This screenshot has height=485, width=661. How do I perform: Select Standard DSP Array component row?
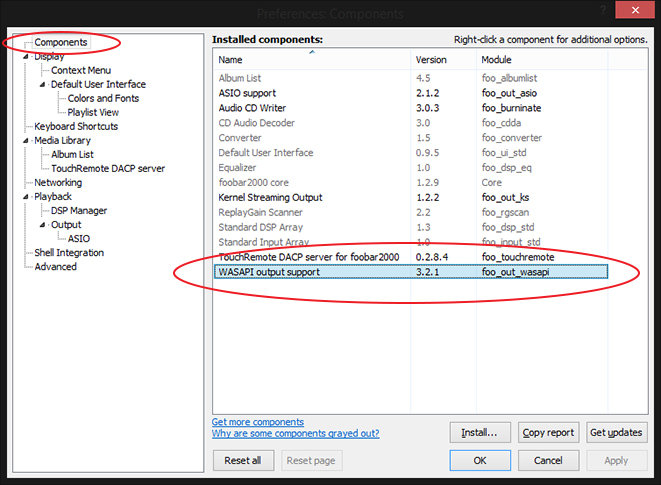411,227
